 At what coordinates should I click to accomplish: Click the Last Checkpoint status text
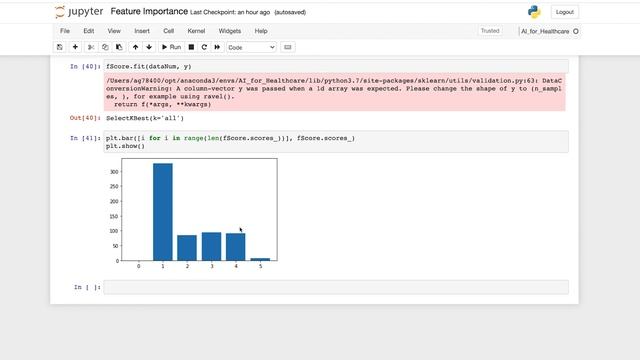point(230,12)
